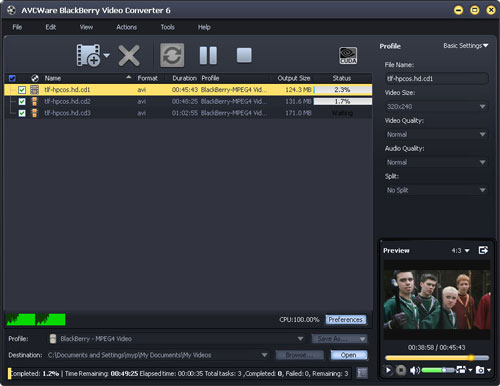Click the File Name input field
The height and width of the screenshot is (386, 500).
(x=437, y=79)
